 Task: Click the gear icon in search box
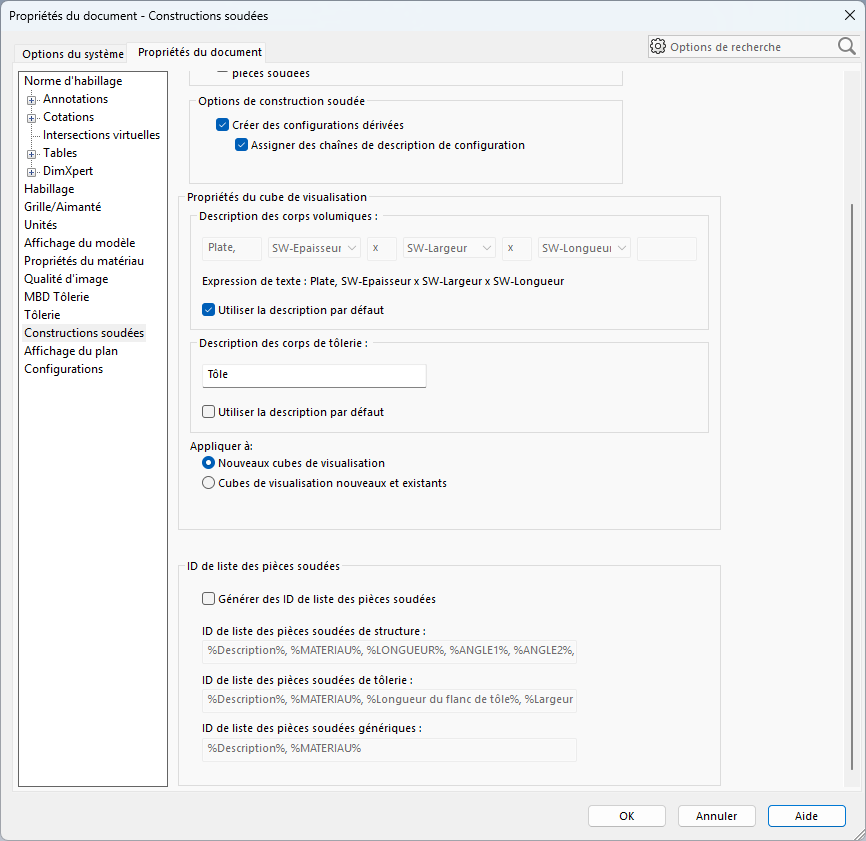[658, 46]
